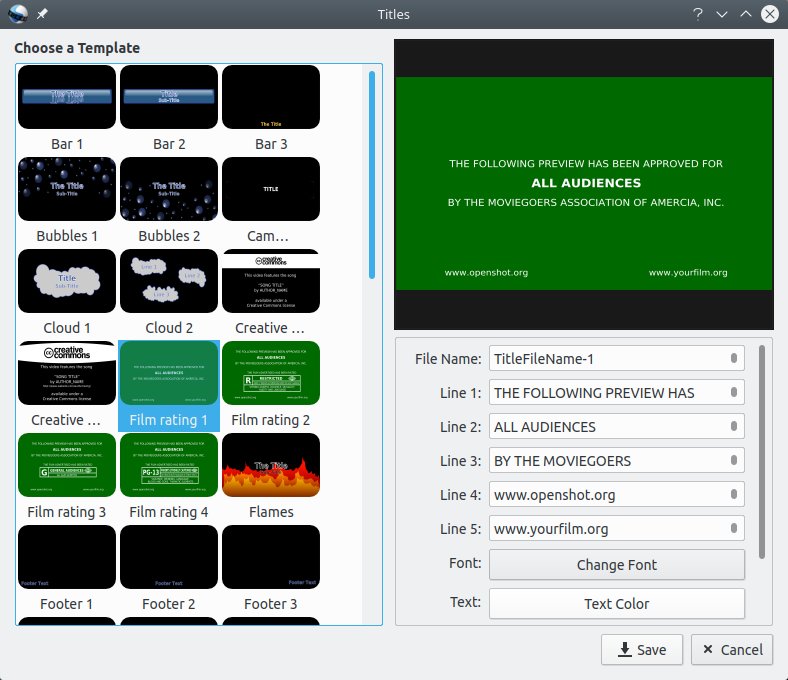Image resolution: width=788 pixels, height=680 pixels.
Task: Click the File Name input field
Action: click(605, 359)
